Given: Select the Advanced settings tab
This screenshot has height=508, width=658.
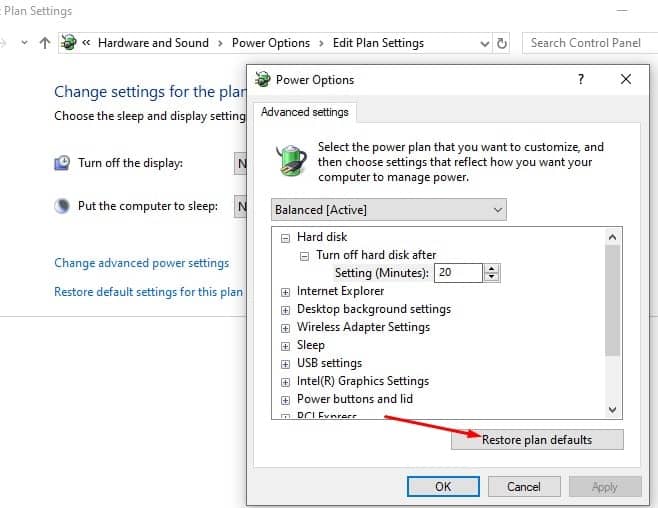Looking at the screenshot, I should tap(305, 112).
